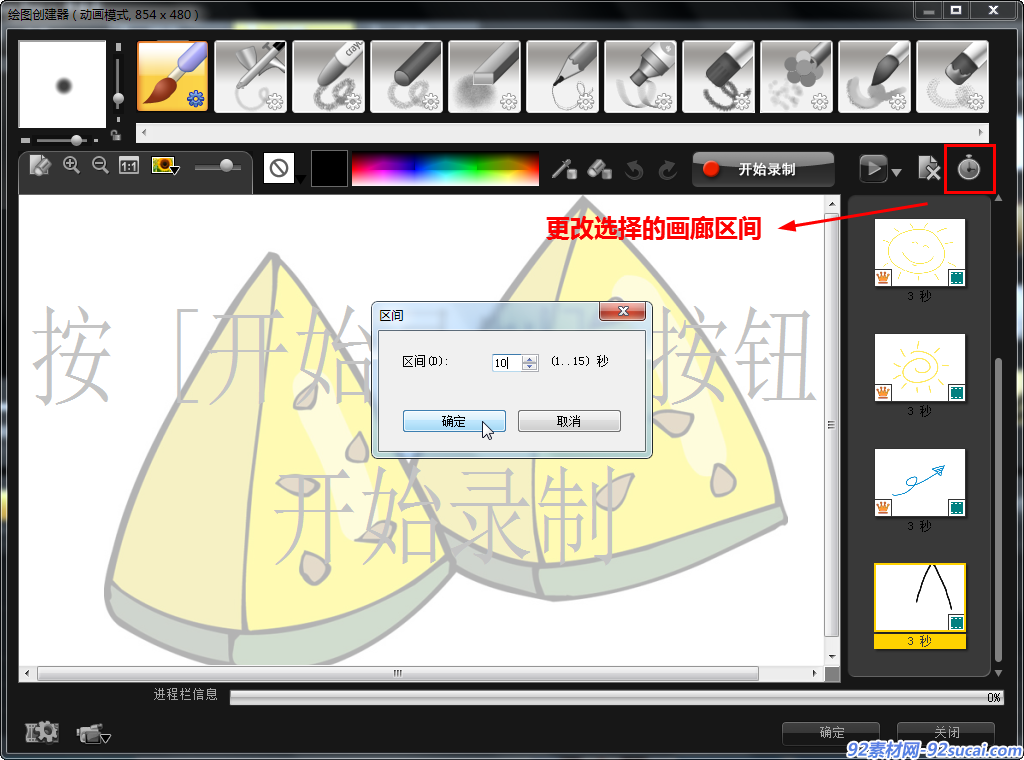
Task: Start recording with 开始录制 button
Action: [x=763, y=169]
